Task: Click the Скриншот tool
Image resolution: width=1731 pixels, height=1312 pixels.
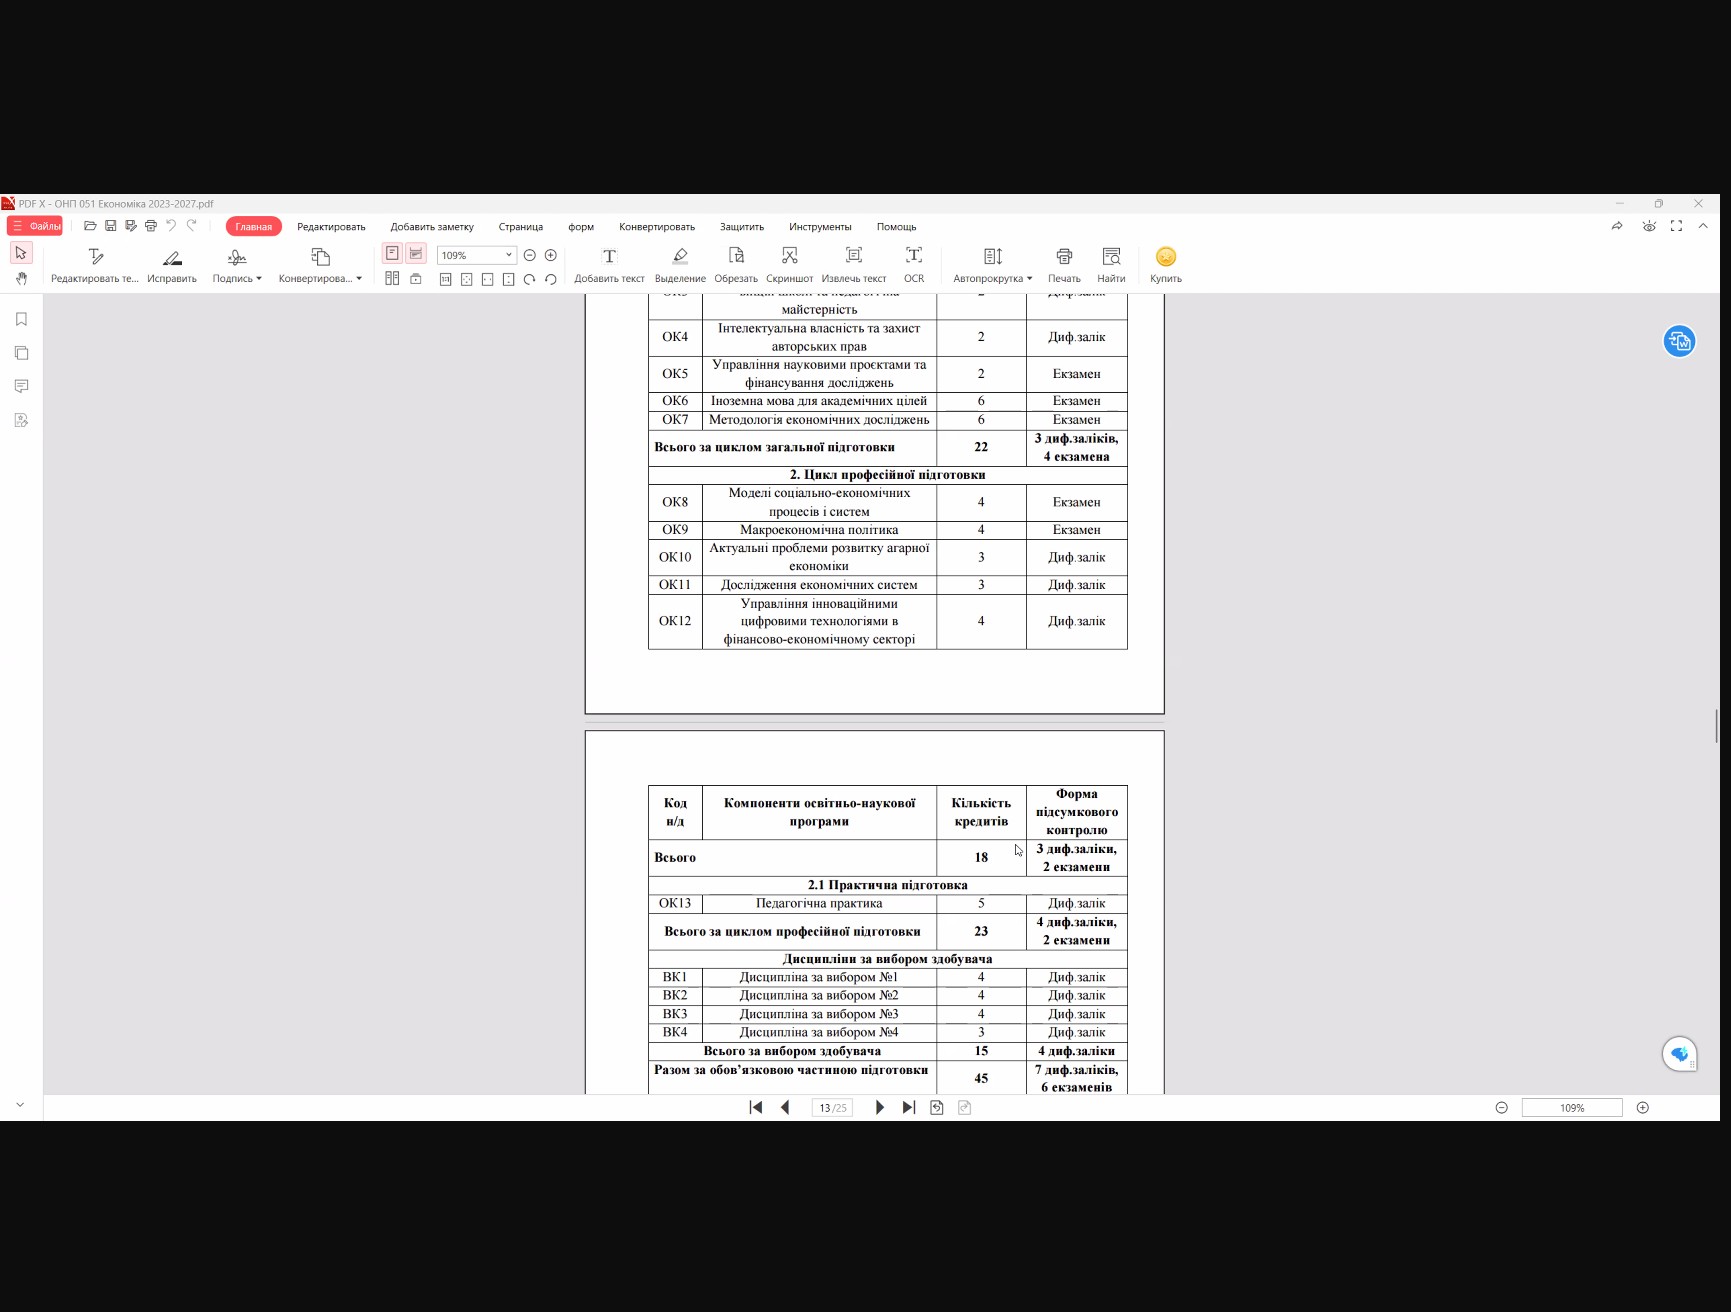Action: 790,266
